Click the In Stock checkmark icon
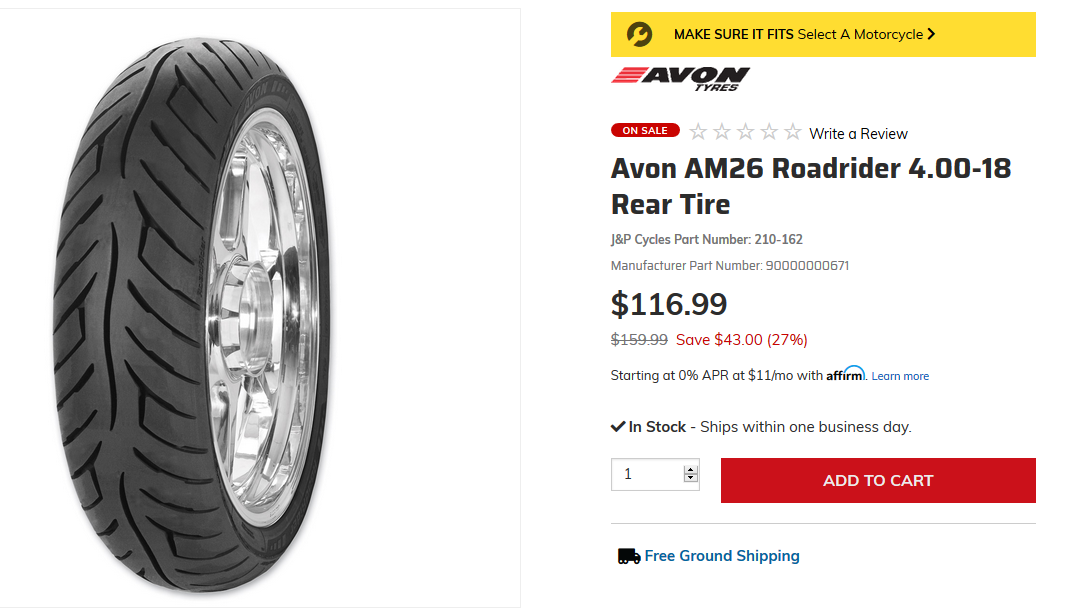 click(618, 427)
